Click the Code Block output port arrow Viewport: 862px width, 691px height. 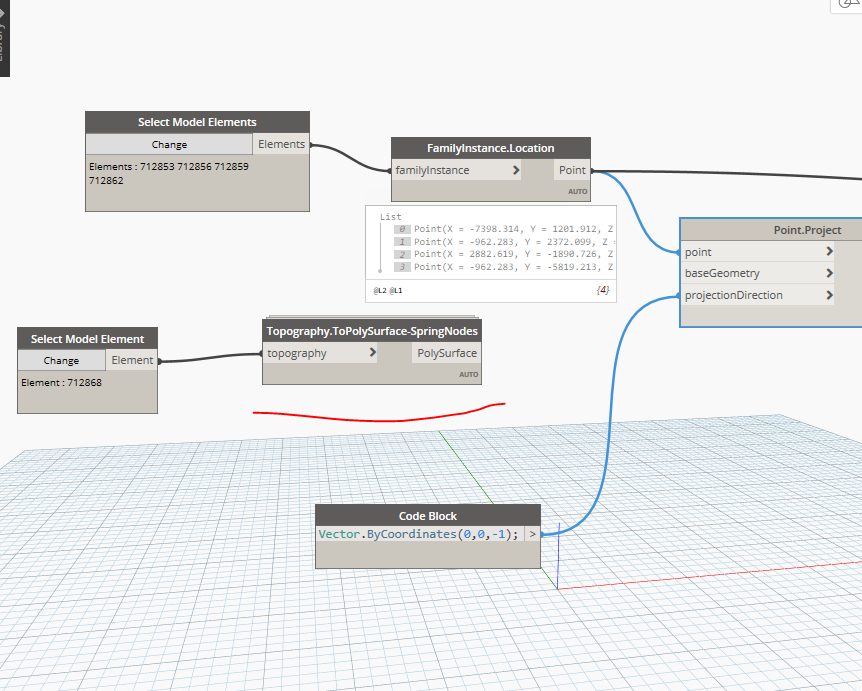click(x=532, y=534)
